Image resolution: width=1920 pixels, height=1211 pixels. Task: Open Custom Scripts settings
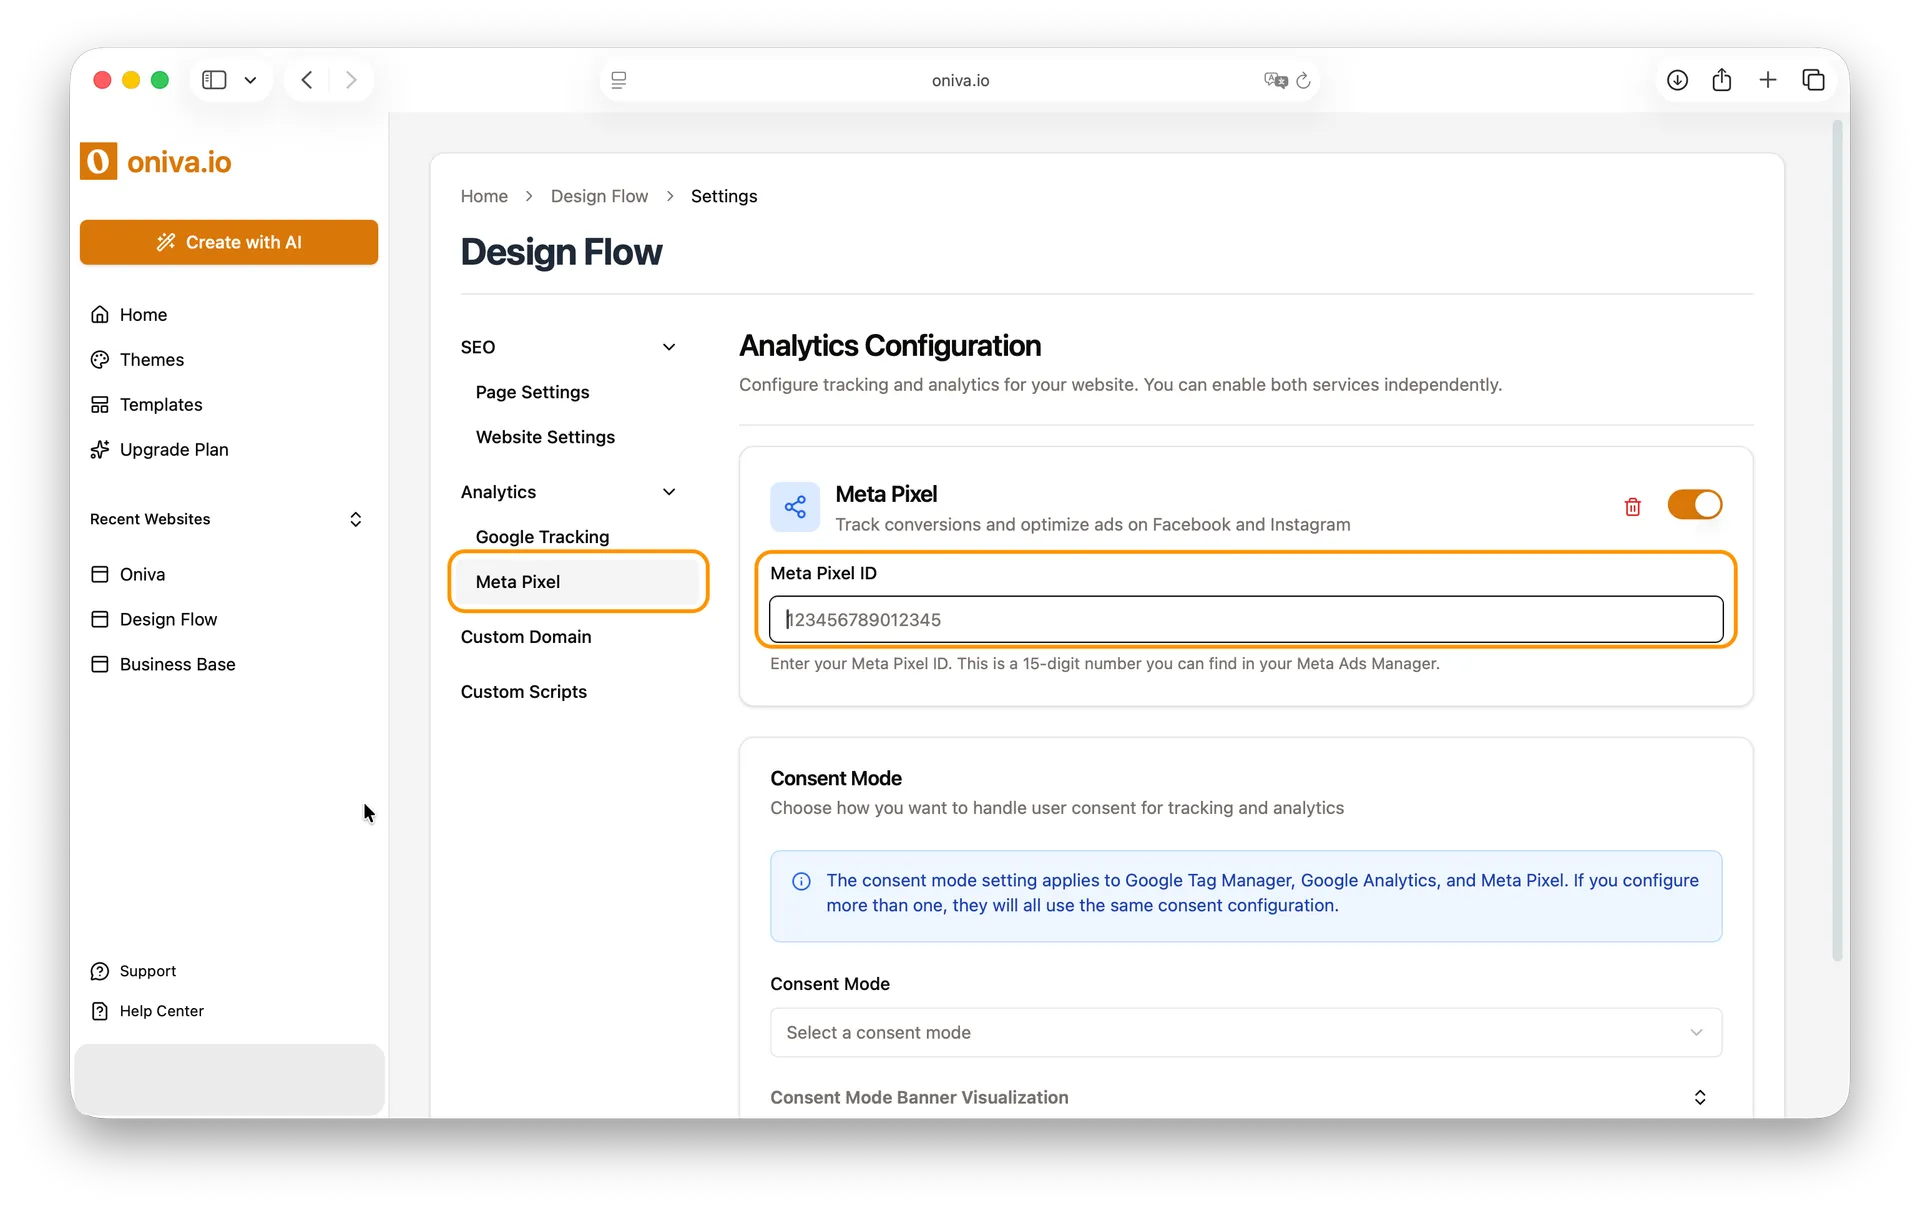point(523,691)
